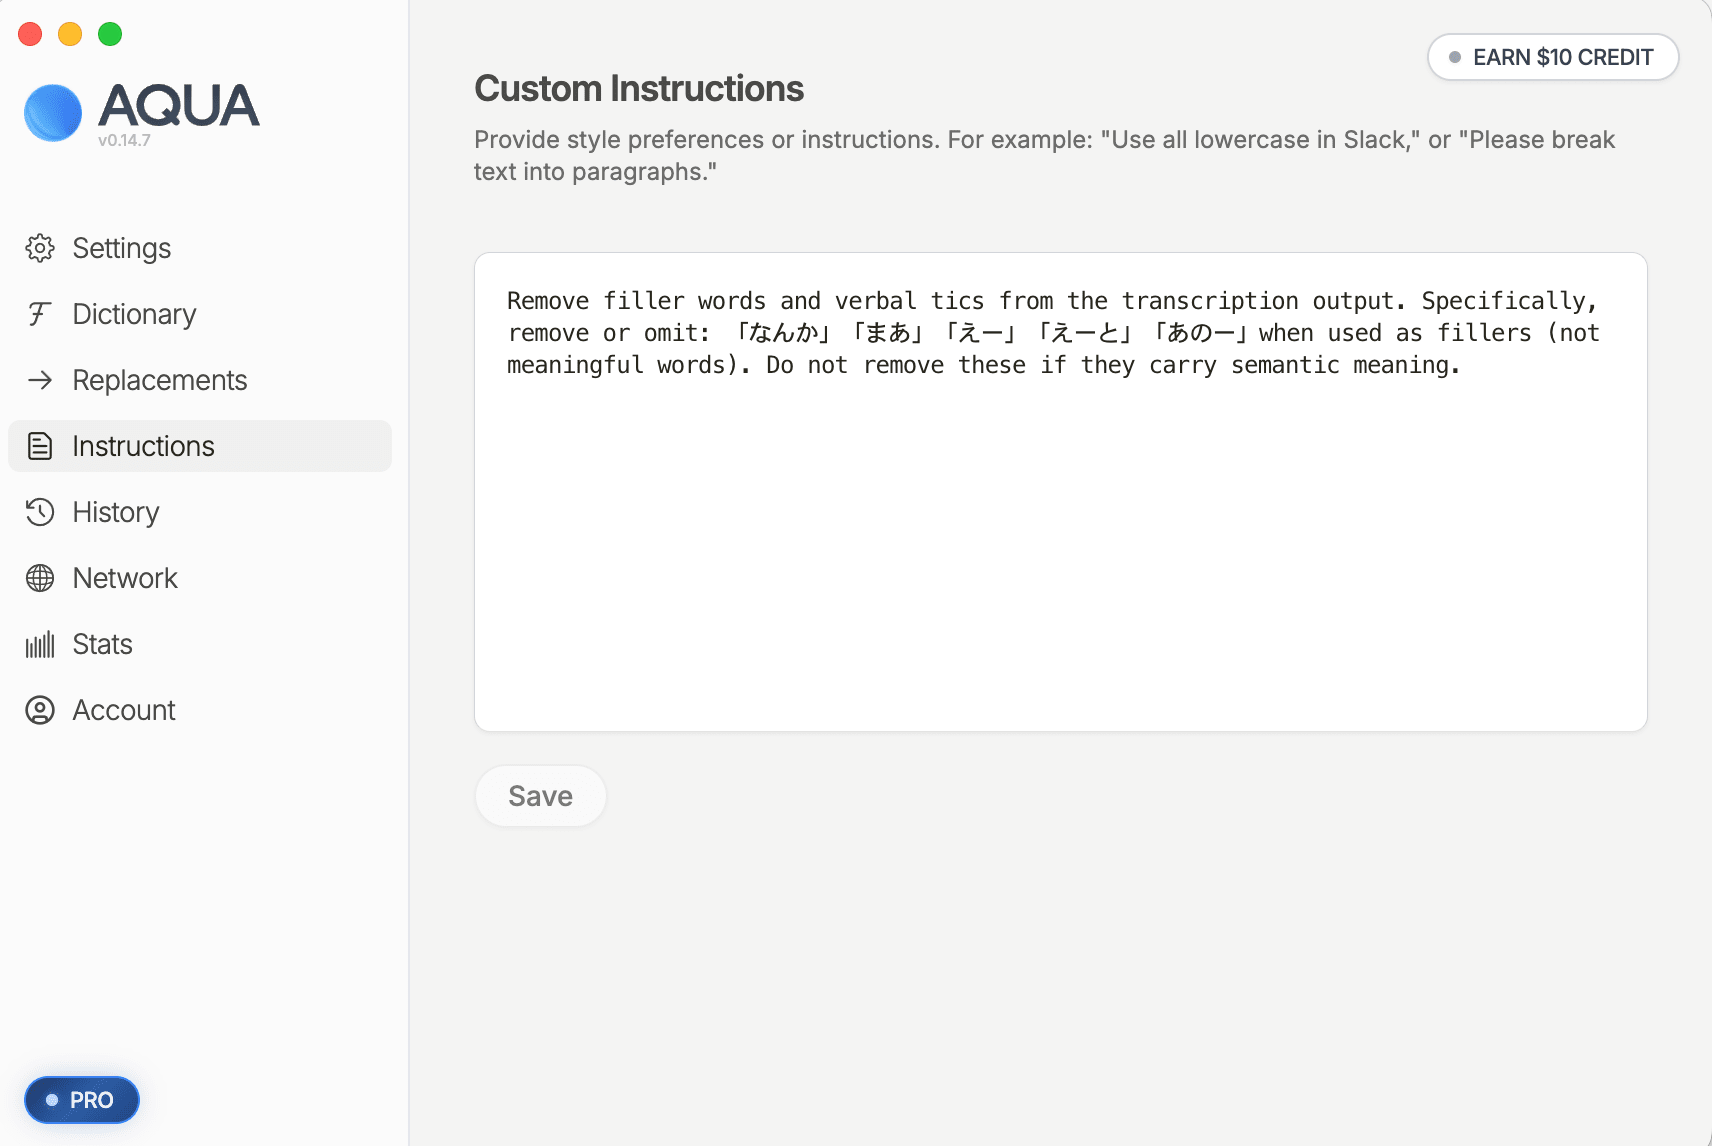The width and height of the screenshot is (1712, 1146).
Task: Save the custom instructions
Action: click(x=540, y=796)
